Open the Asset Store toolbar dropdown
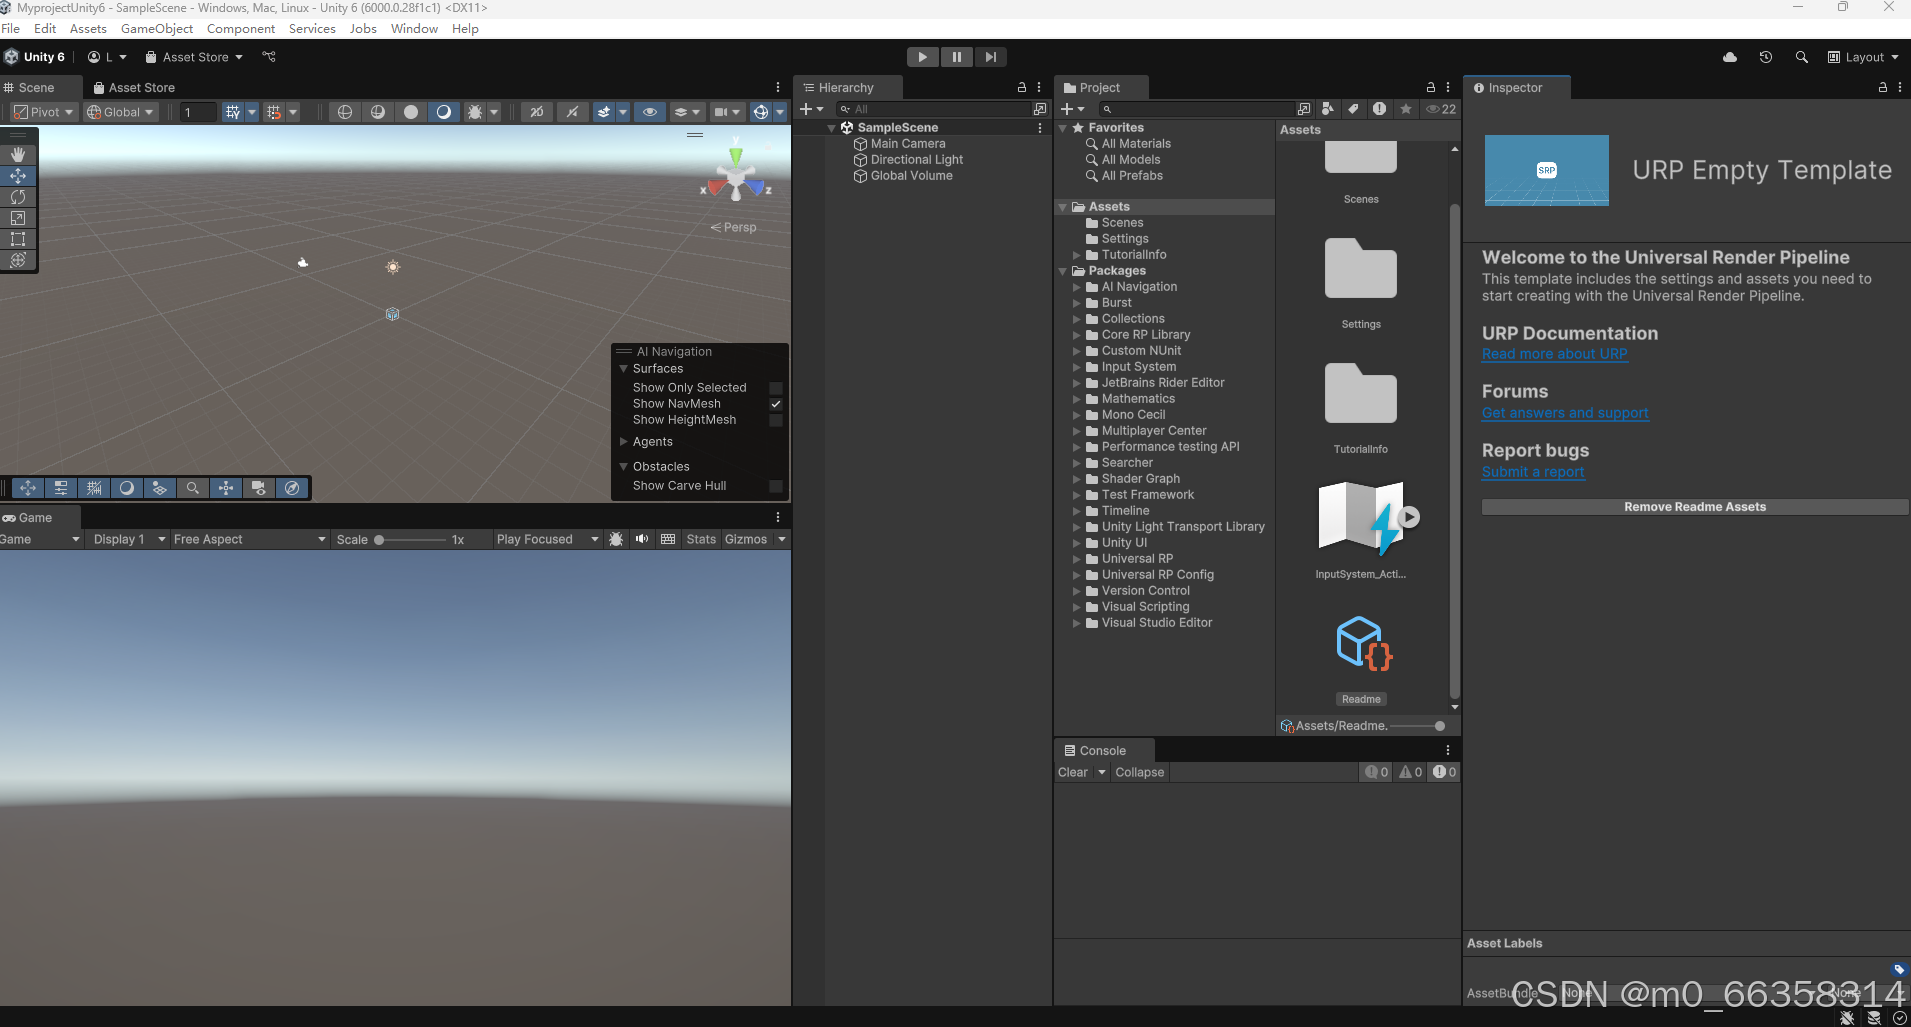This screenshot has width=1911, height=1027. pos(194,57)
